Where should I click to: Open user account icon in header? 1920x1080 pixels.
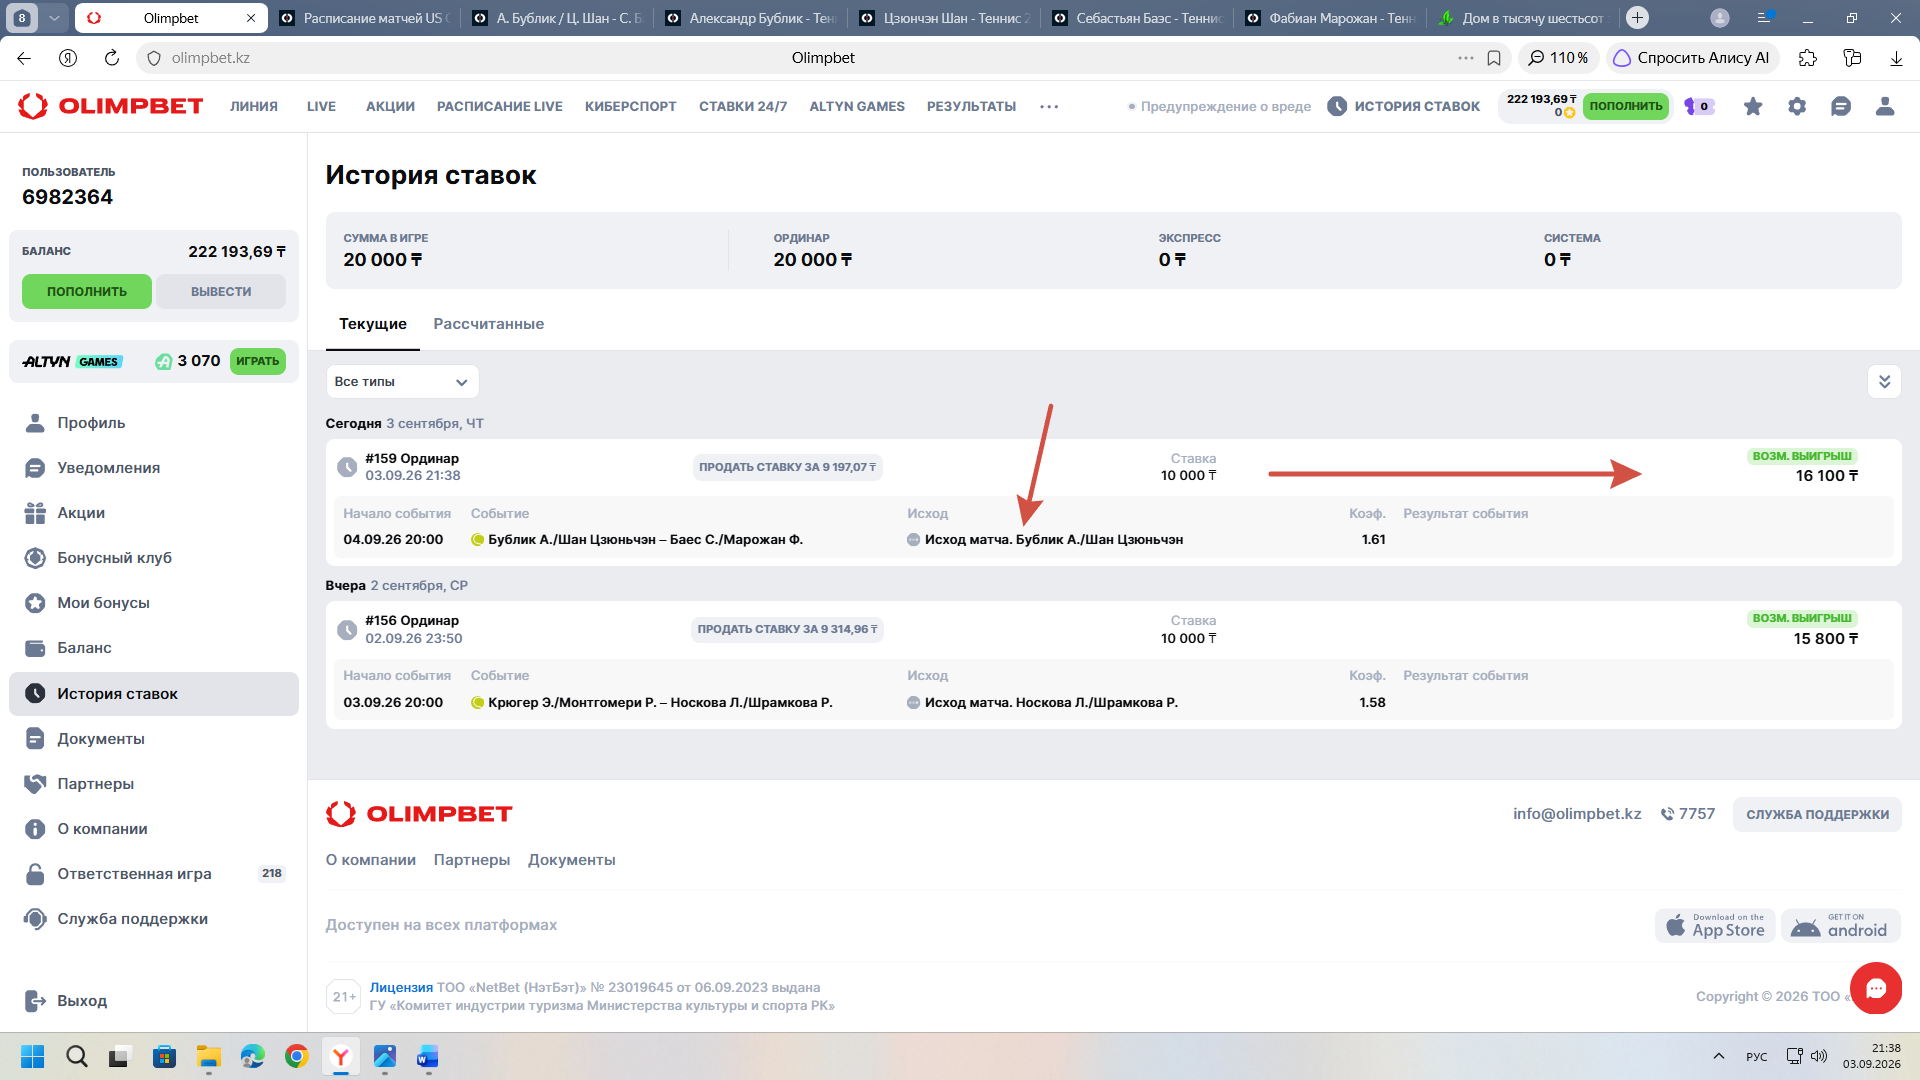[x=1885, y=106]
